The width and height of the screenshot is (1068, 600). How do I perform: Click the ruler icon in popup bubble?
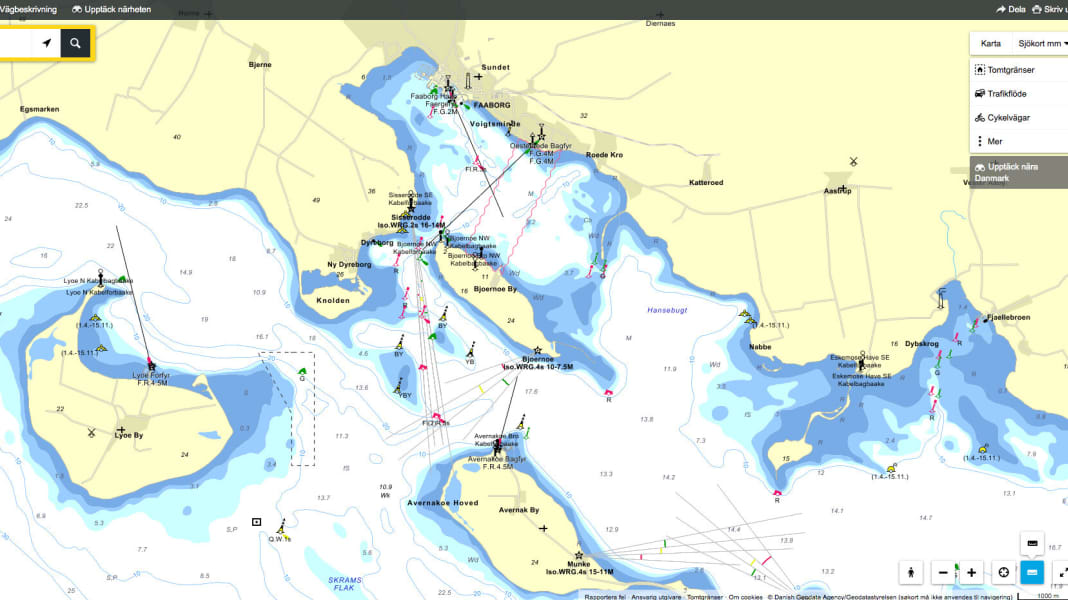[1032, 543]
